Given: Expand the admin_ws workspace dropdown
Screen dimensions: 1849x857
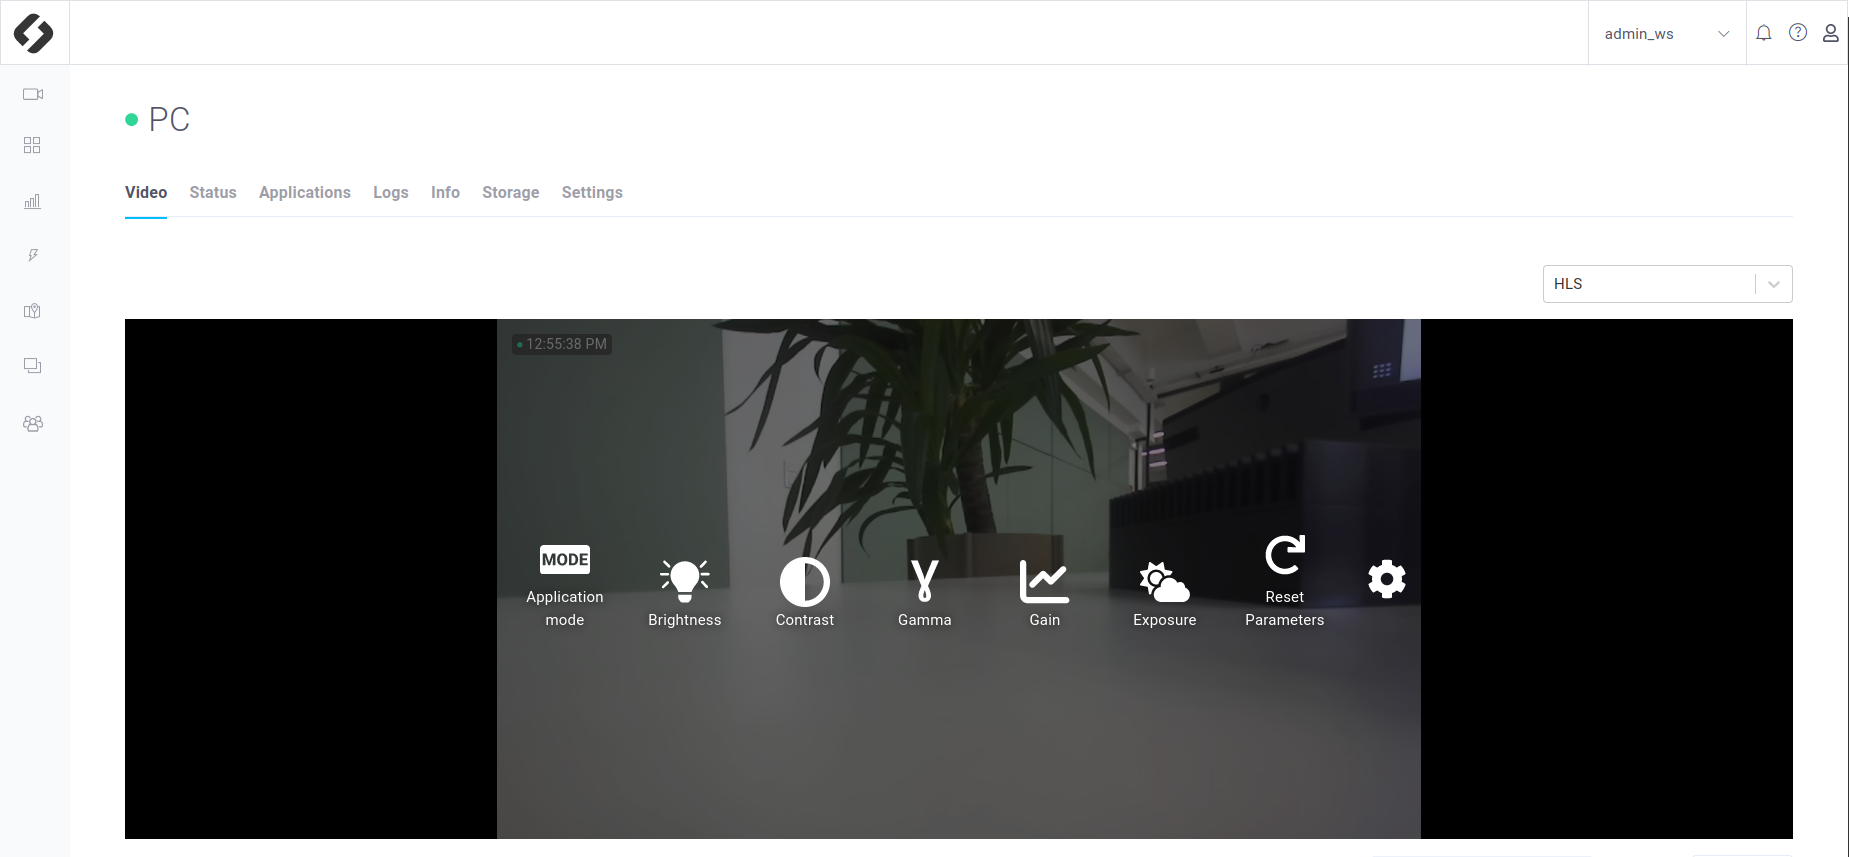Looking at the screenshot, I should coord(1667,33).
